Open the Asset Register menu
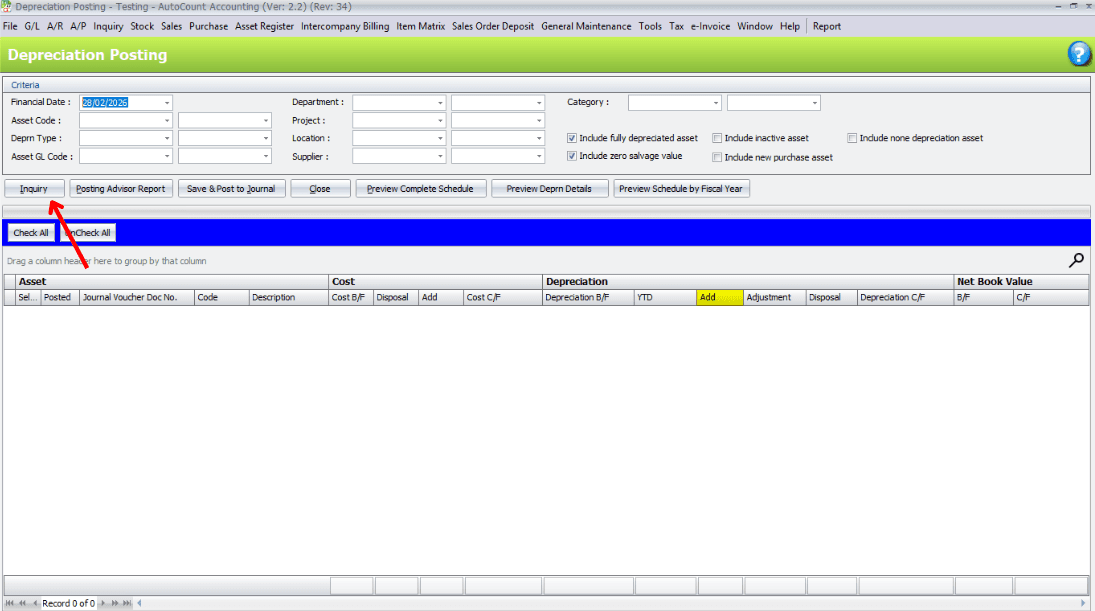Image resolution: width=1095 pixels, height=611 pixels. (x=264, y=26)
